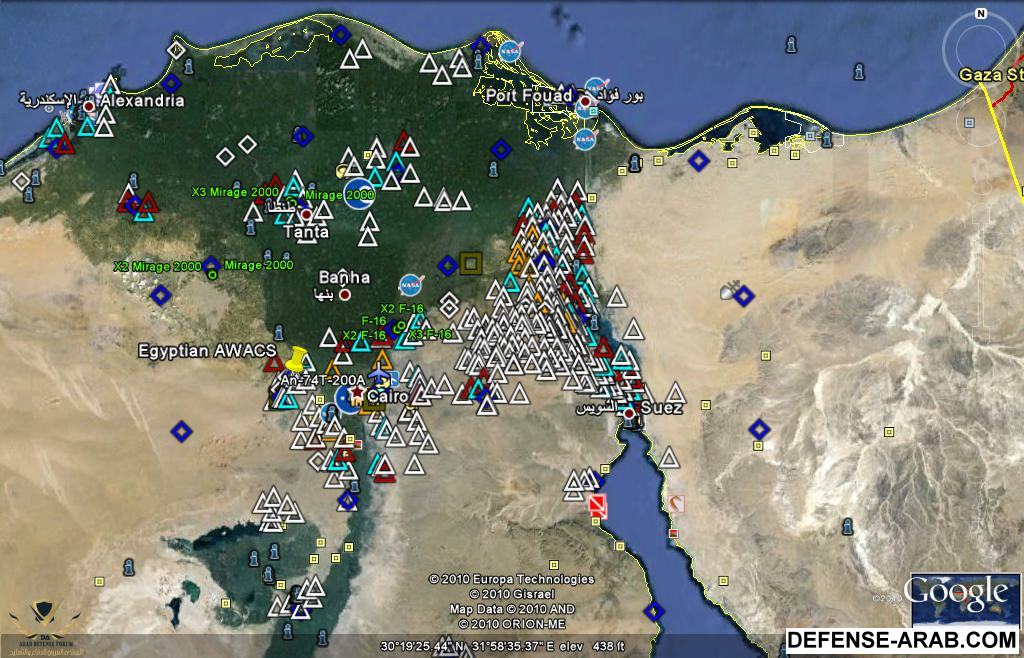Image resolution: width=1024 pixels, height=658 pixels.
Task: Click the X3 F-16 label
Action: [x=430, y=334]
